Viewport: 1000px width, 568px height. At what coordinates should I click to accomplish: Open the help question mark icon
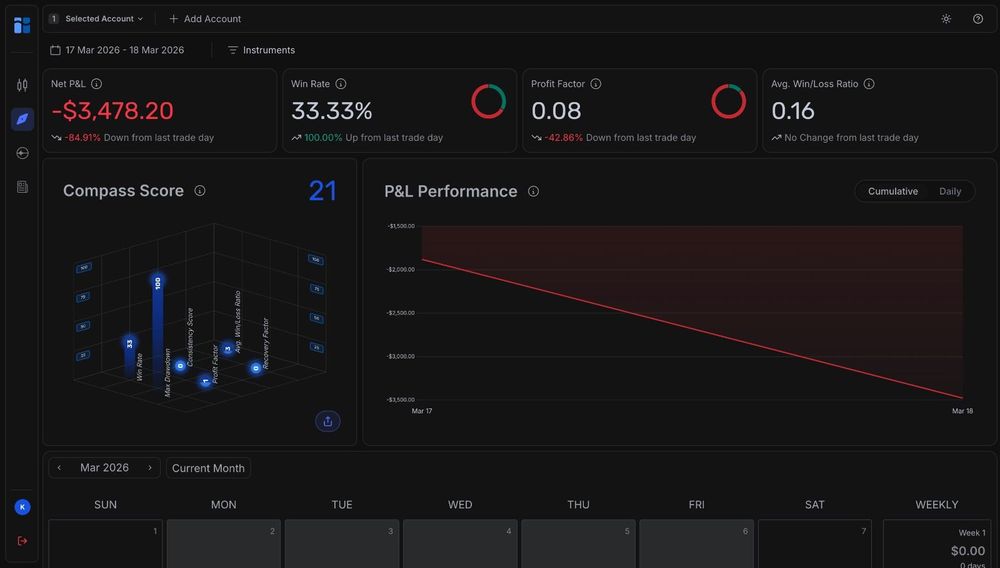point(977,19)
